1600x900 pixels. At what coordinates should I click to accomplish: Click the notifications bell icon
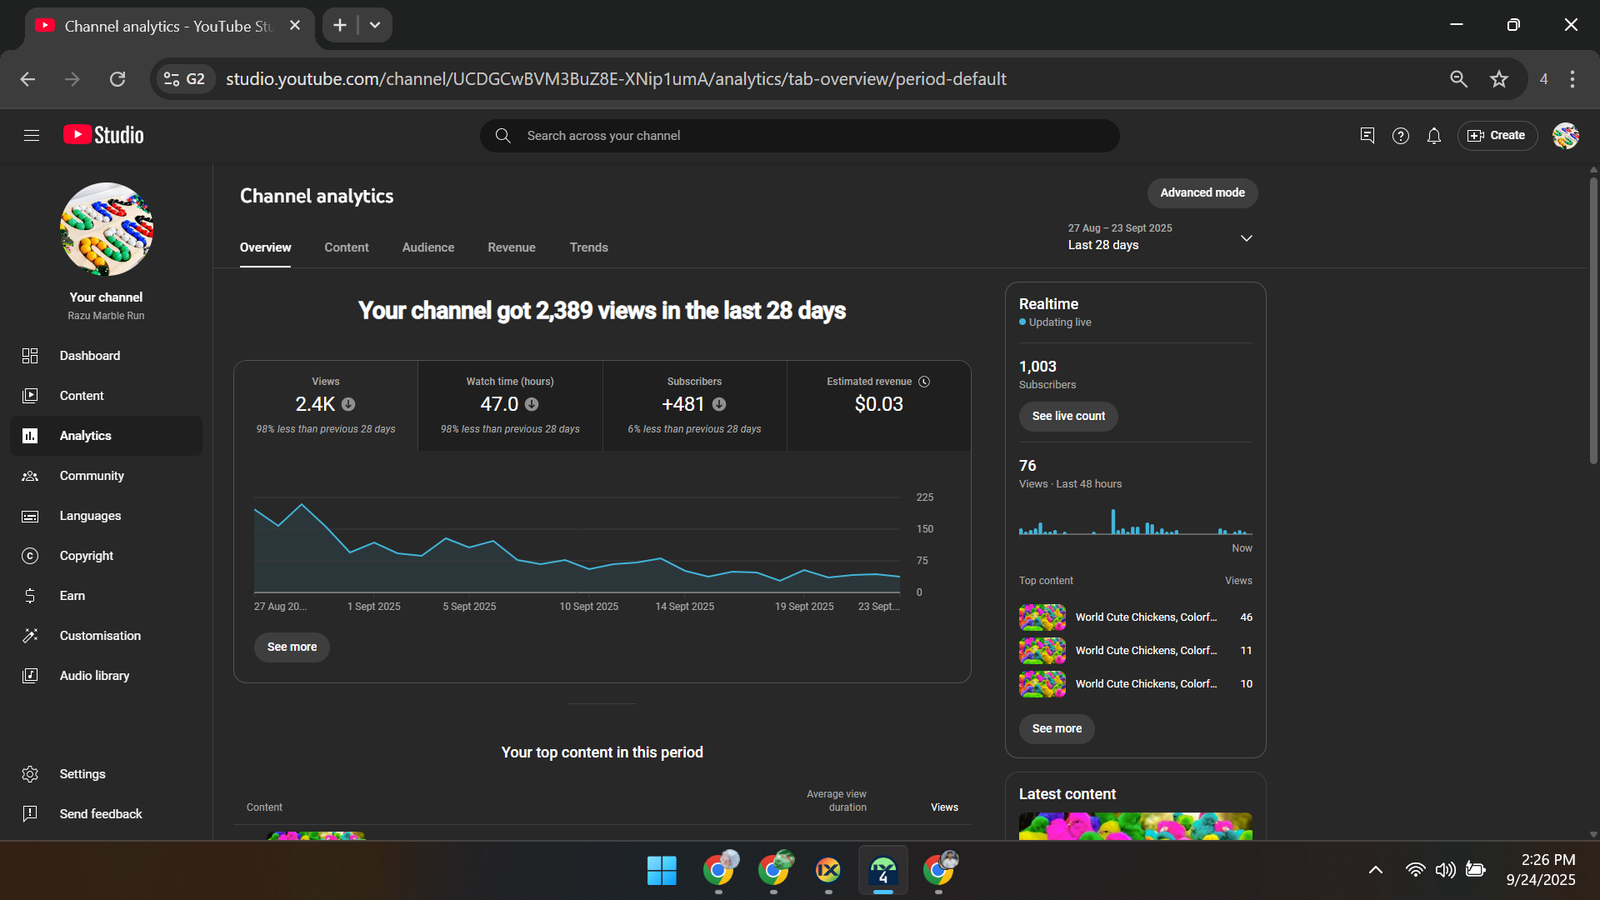1433,136
